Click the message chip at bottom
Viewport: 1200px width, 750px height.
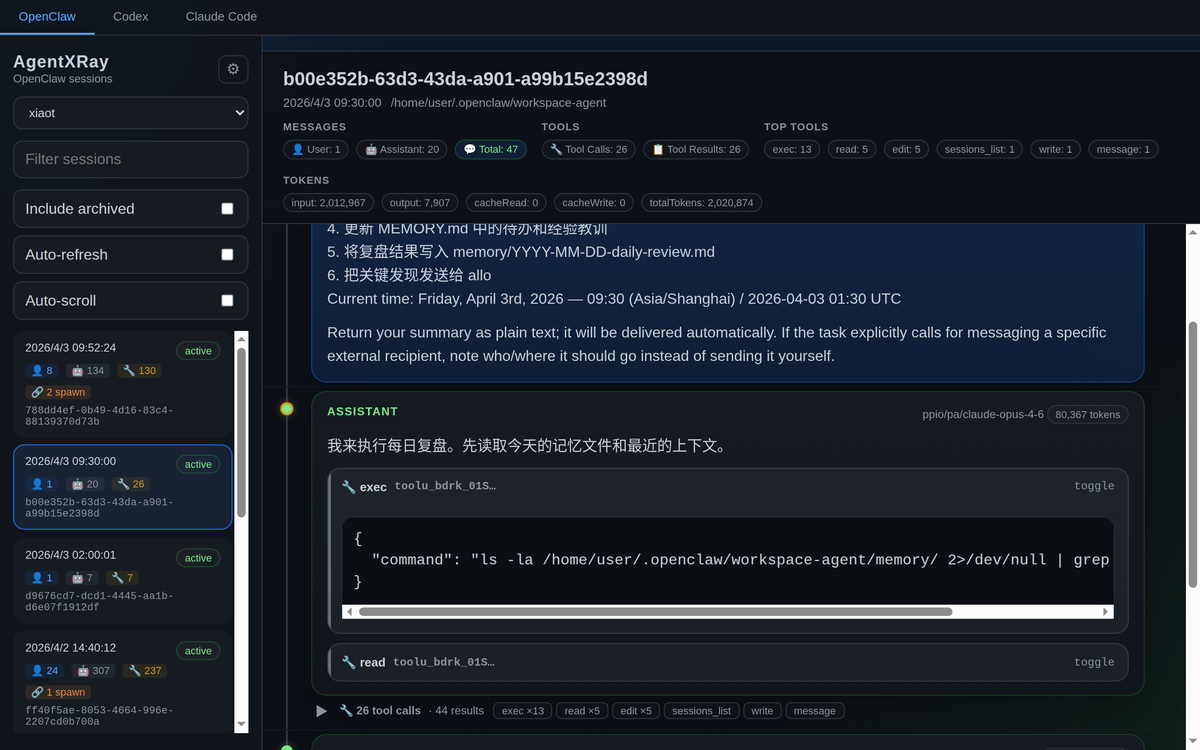coord(815,711)
